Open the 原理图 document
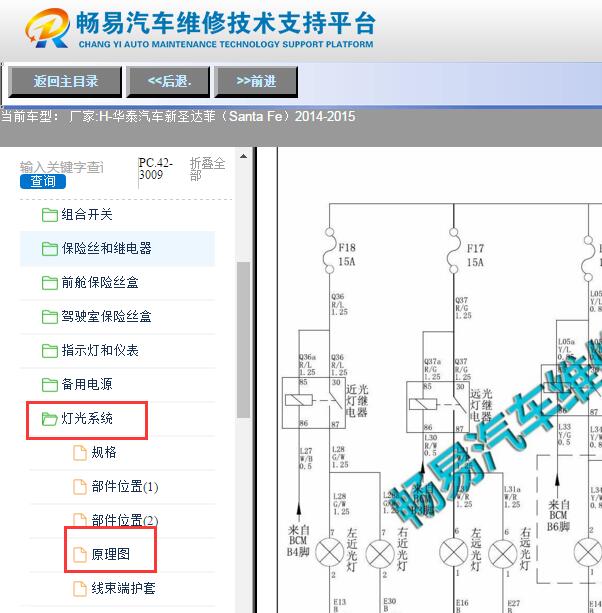The width and height of the screenshot is (602, 613). click(110, 554)
